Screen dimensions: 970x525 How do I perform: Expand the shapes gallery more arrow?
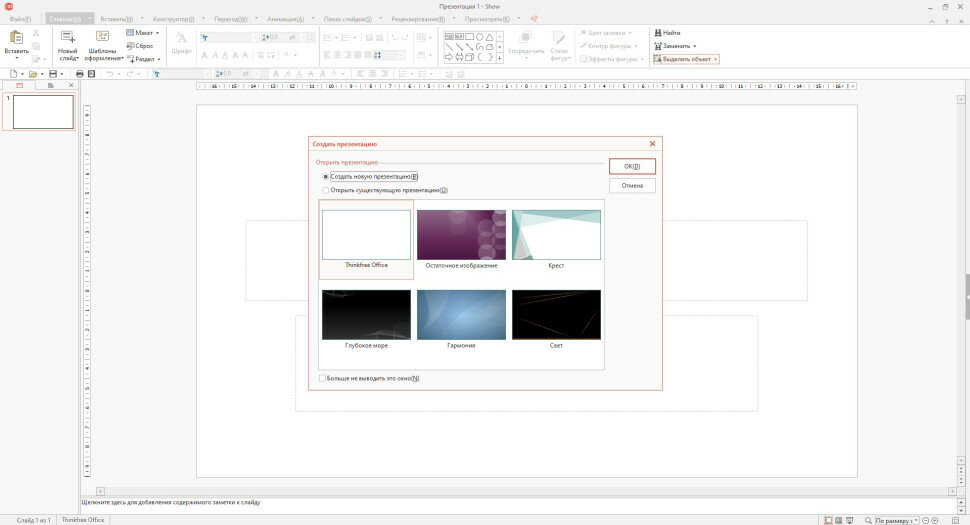(x=500, y=58)
